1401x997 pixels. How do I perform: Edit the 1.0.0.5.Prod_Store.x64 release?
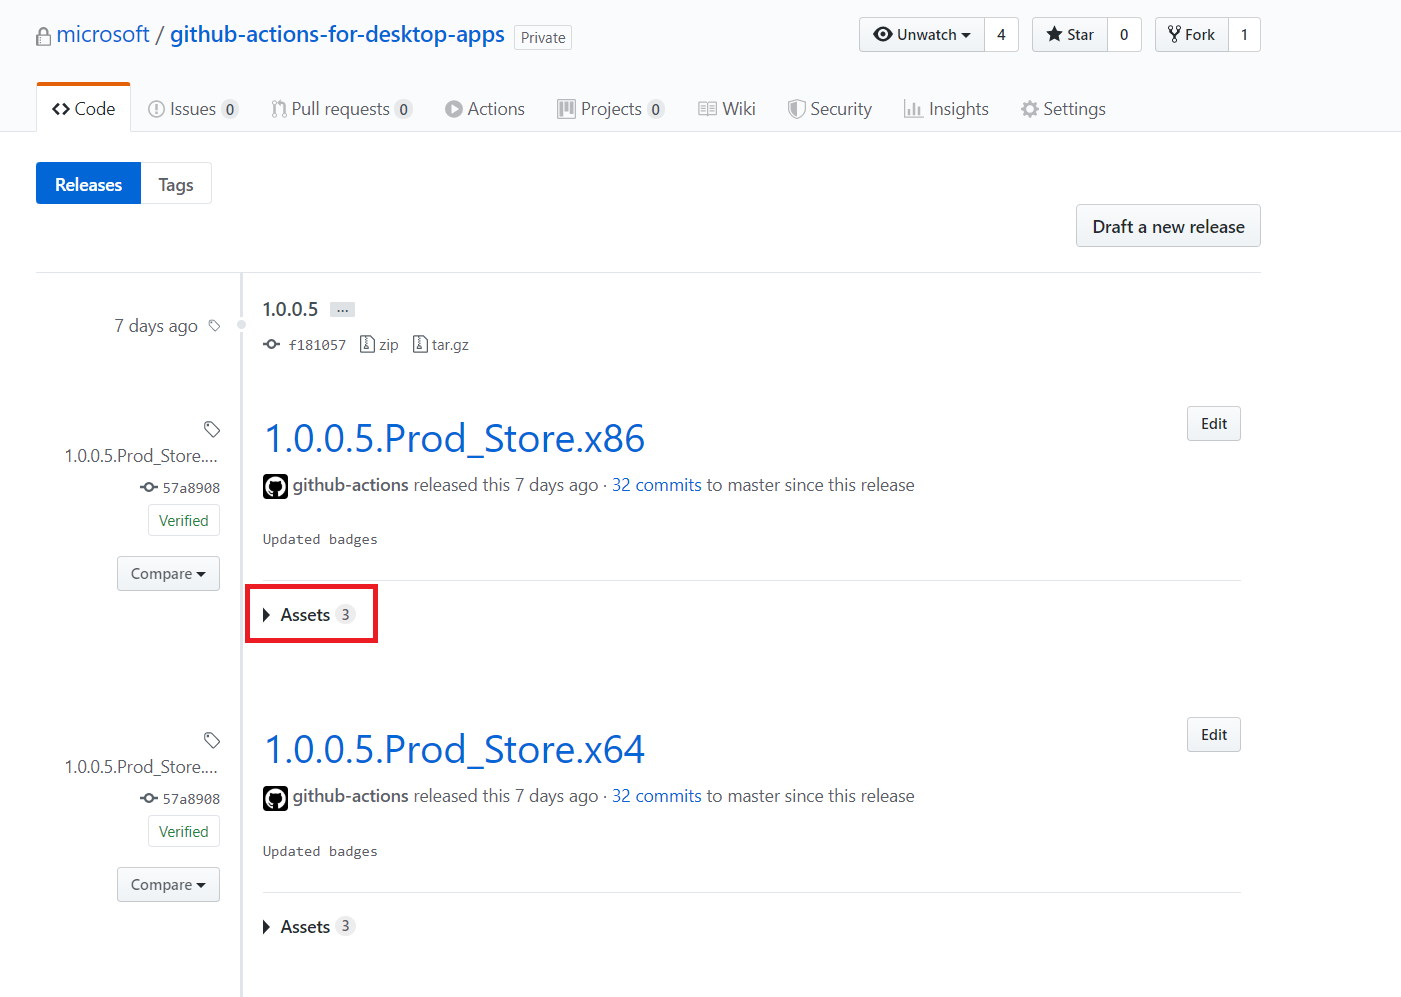point(1214,735)
